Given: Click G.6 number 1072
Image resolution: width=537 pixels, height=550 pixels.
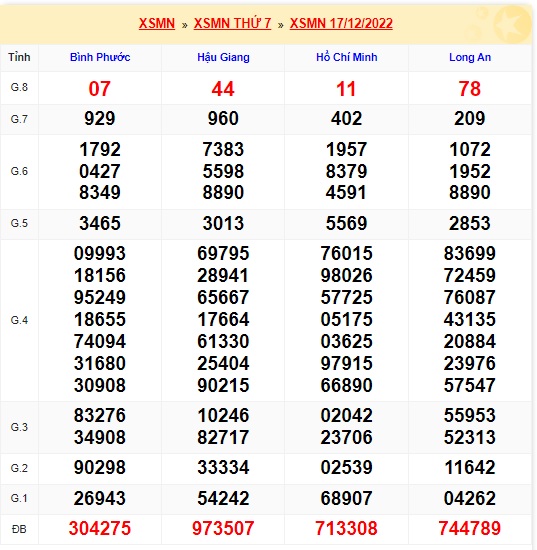Looking at the screenshot, I should click(470, 150).
